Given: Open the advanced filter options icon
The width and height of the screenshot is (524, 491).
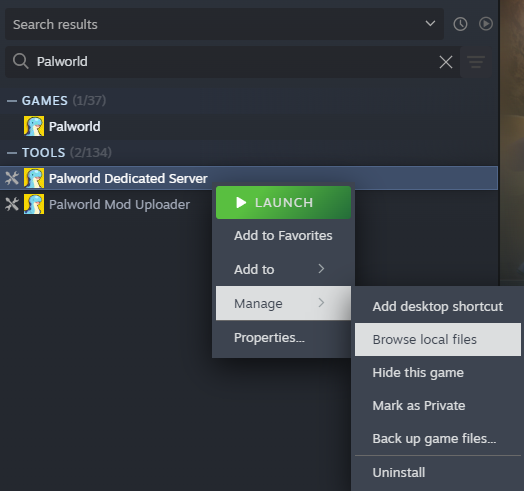Looking at the screenshot, I should pos(476,62).
